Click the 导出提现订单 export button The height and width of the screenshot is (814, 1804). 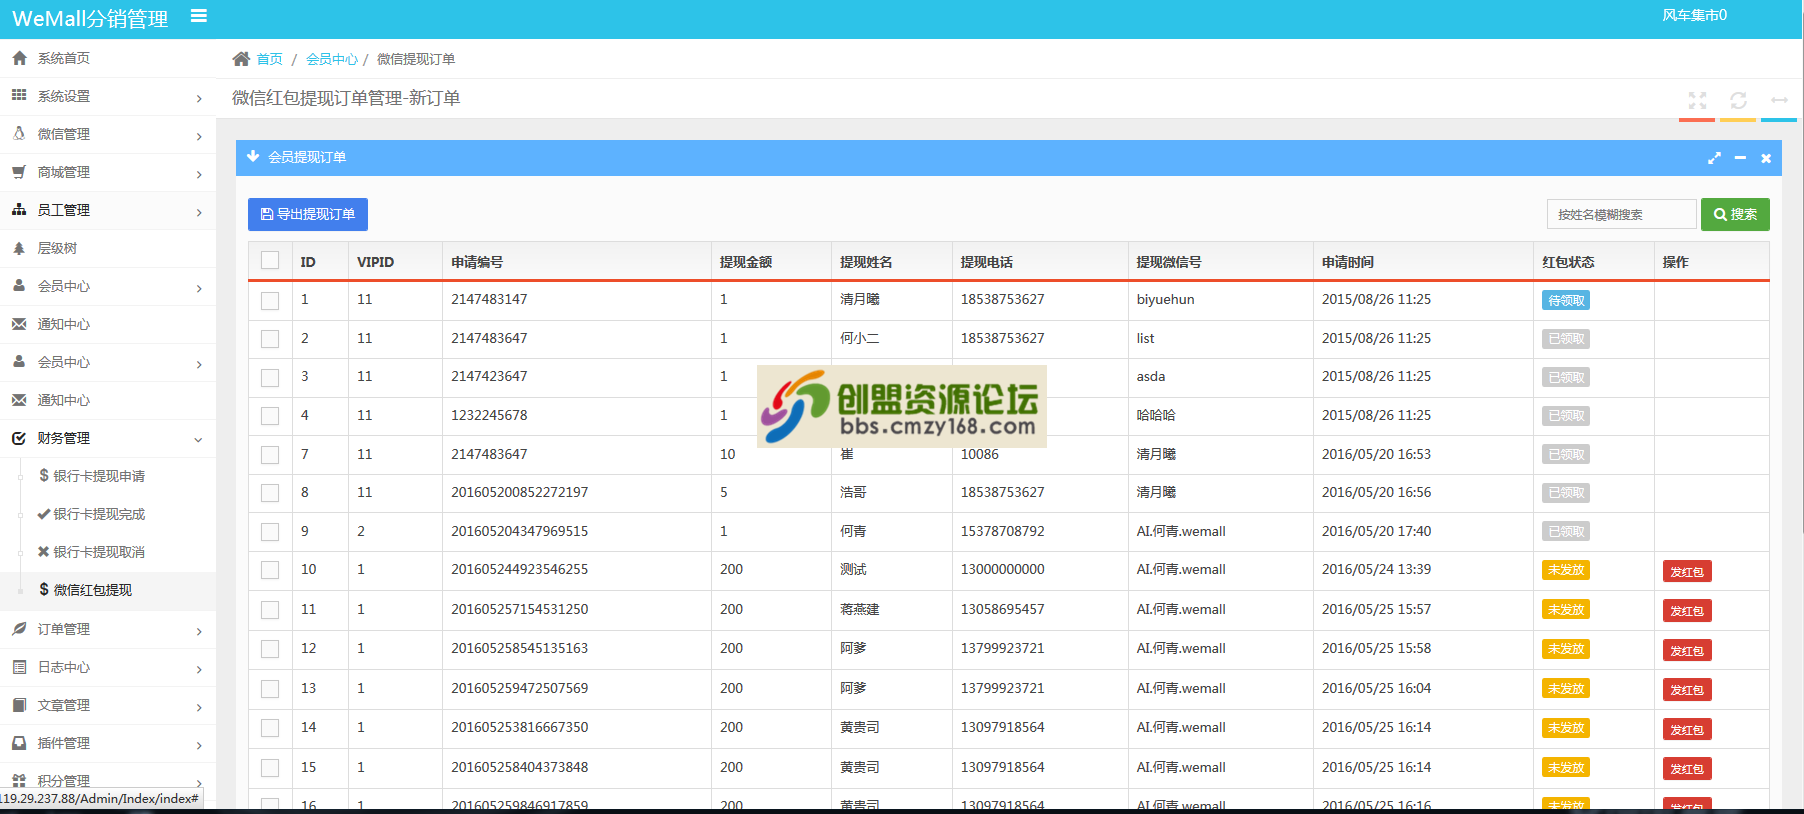pyautogui.click(x=308, y=214)
